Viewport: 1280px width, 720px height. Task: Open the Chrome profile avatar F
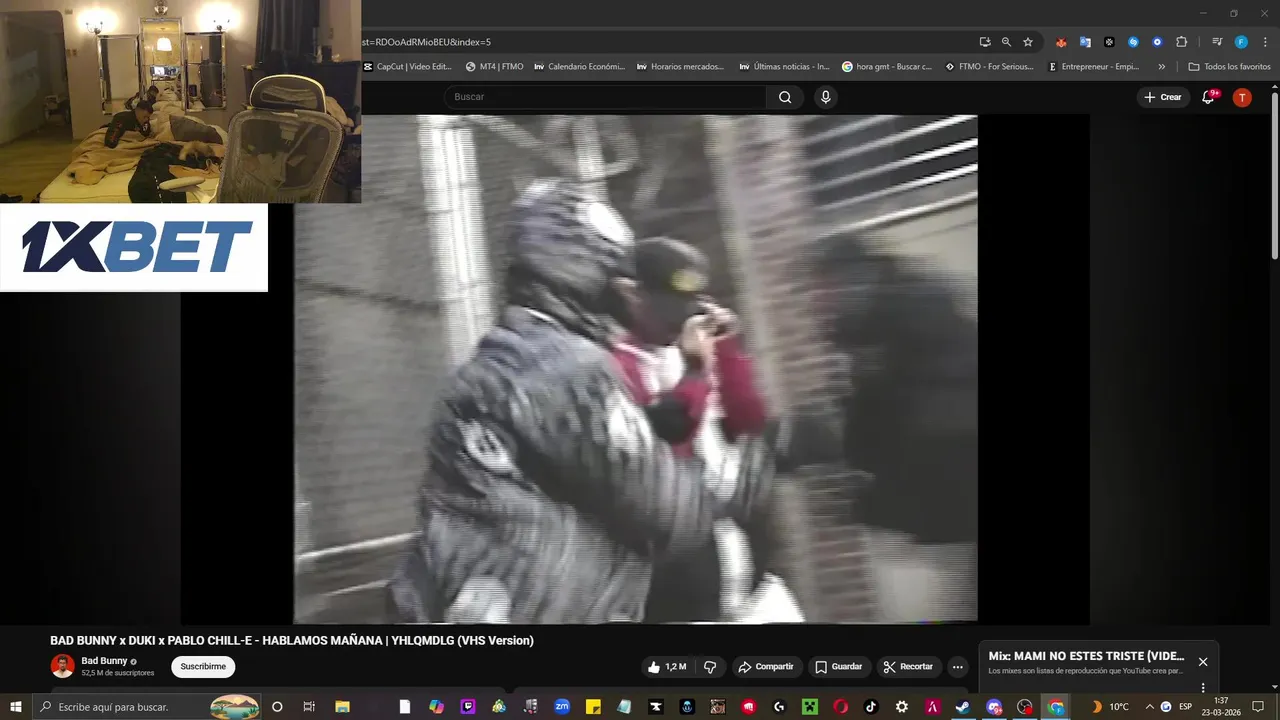1241,42
